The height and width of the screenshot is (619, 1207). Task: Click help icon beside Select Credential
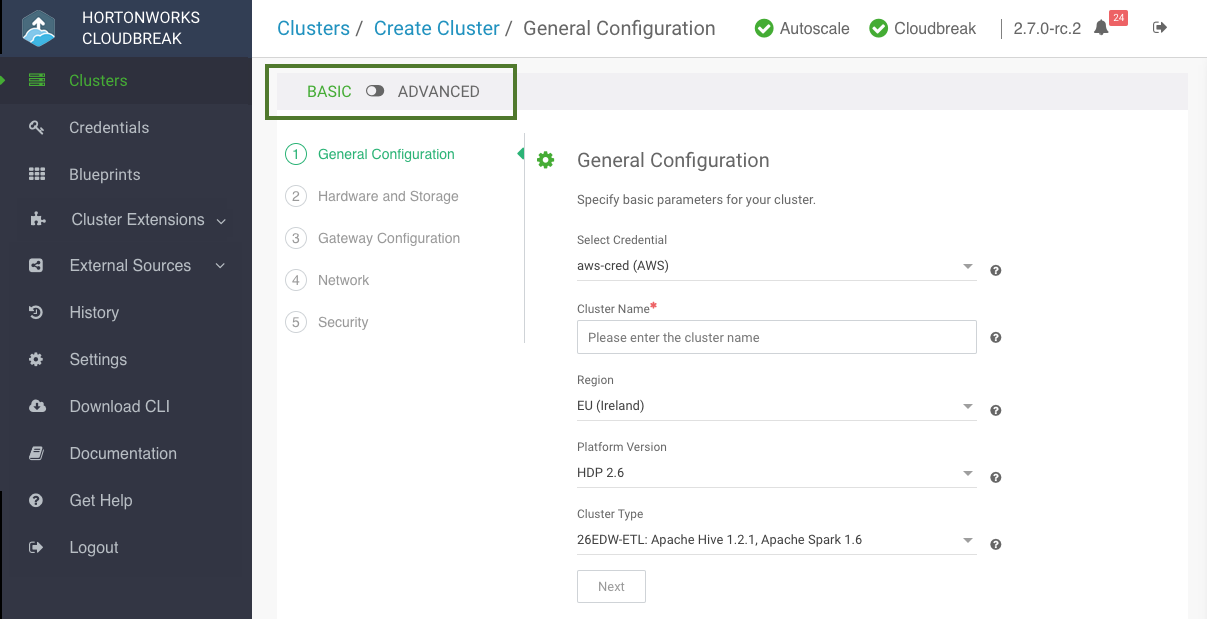(x=996, y=270)
